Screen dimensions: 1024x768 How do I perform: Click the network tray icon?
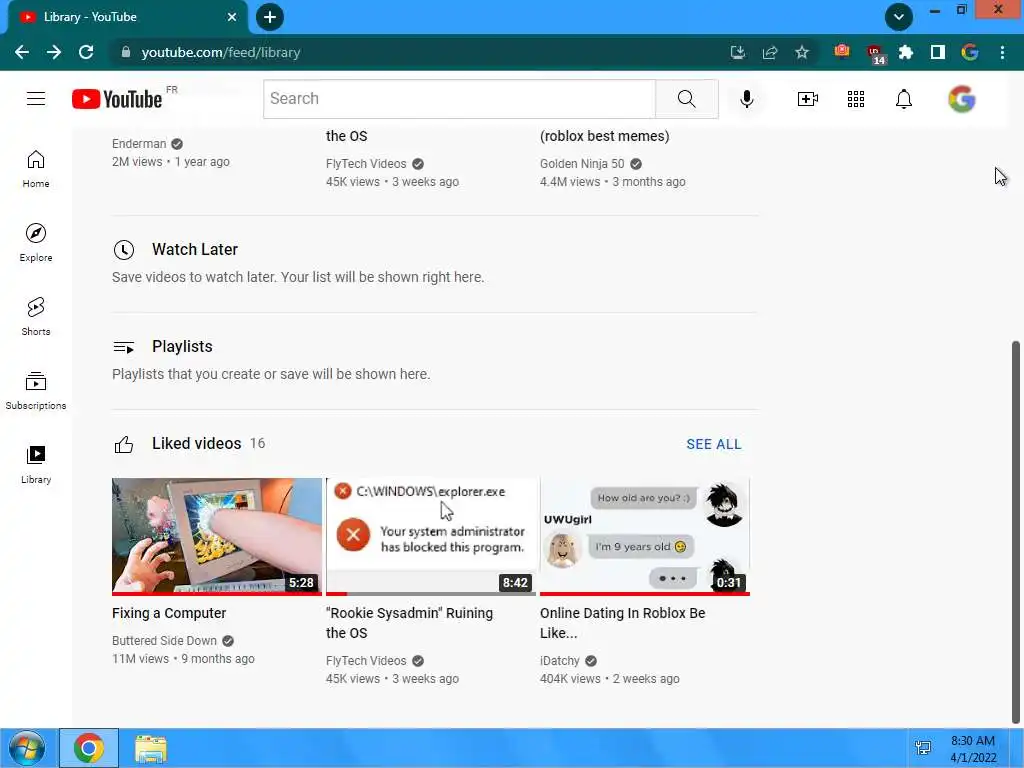point(923,748)
